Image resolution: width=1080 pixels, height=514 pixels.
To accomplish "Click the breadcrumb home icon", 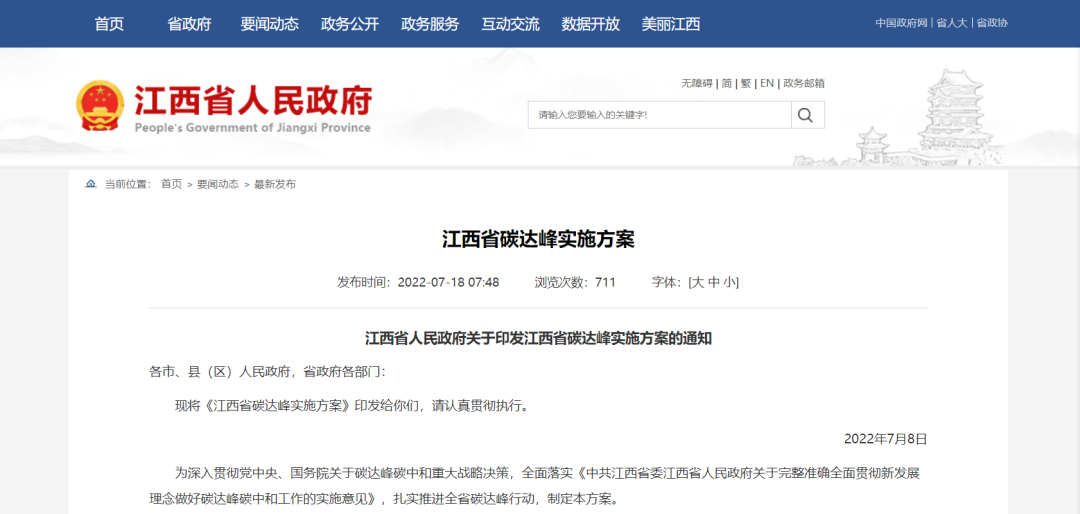I will 90,184.
